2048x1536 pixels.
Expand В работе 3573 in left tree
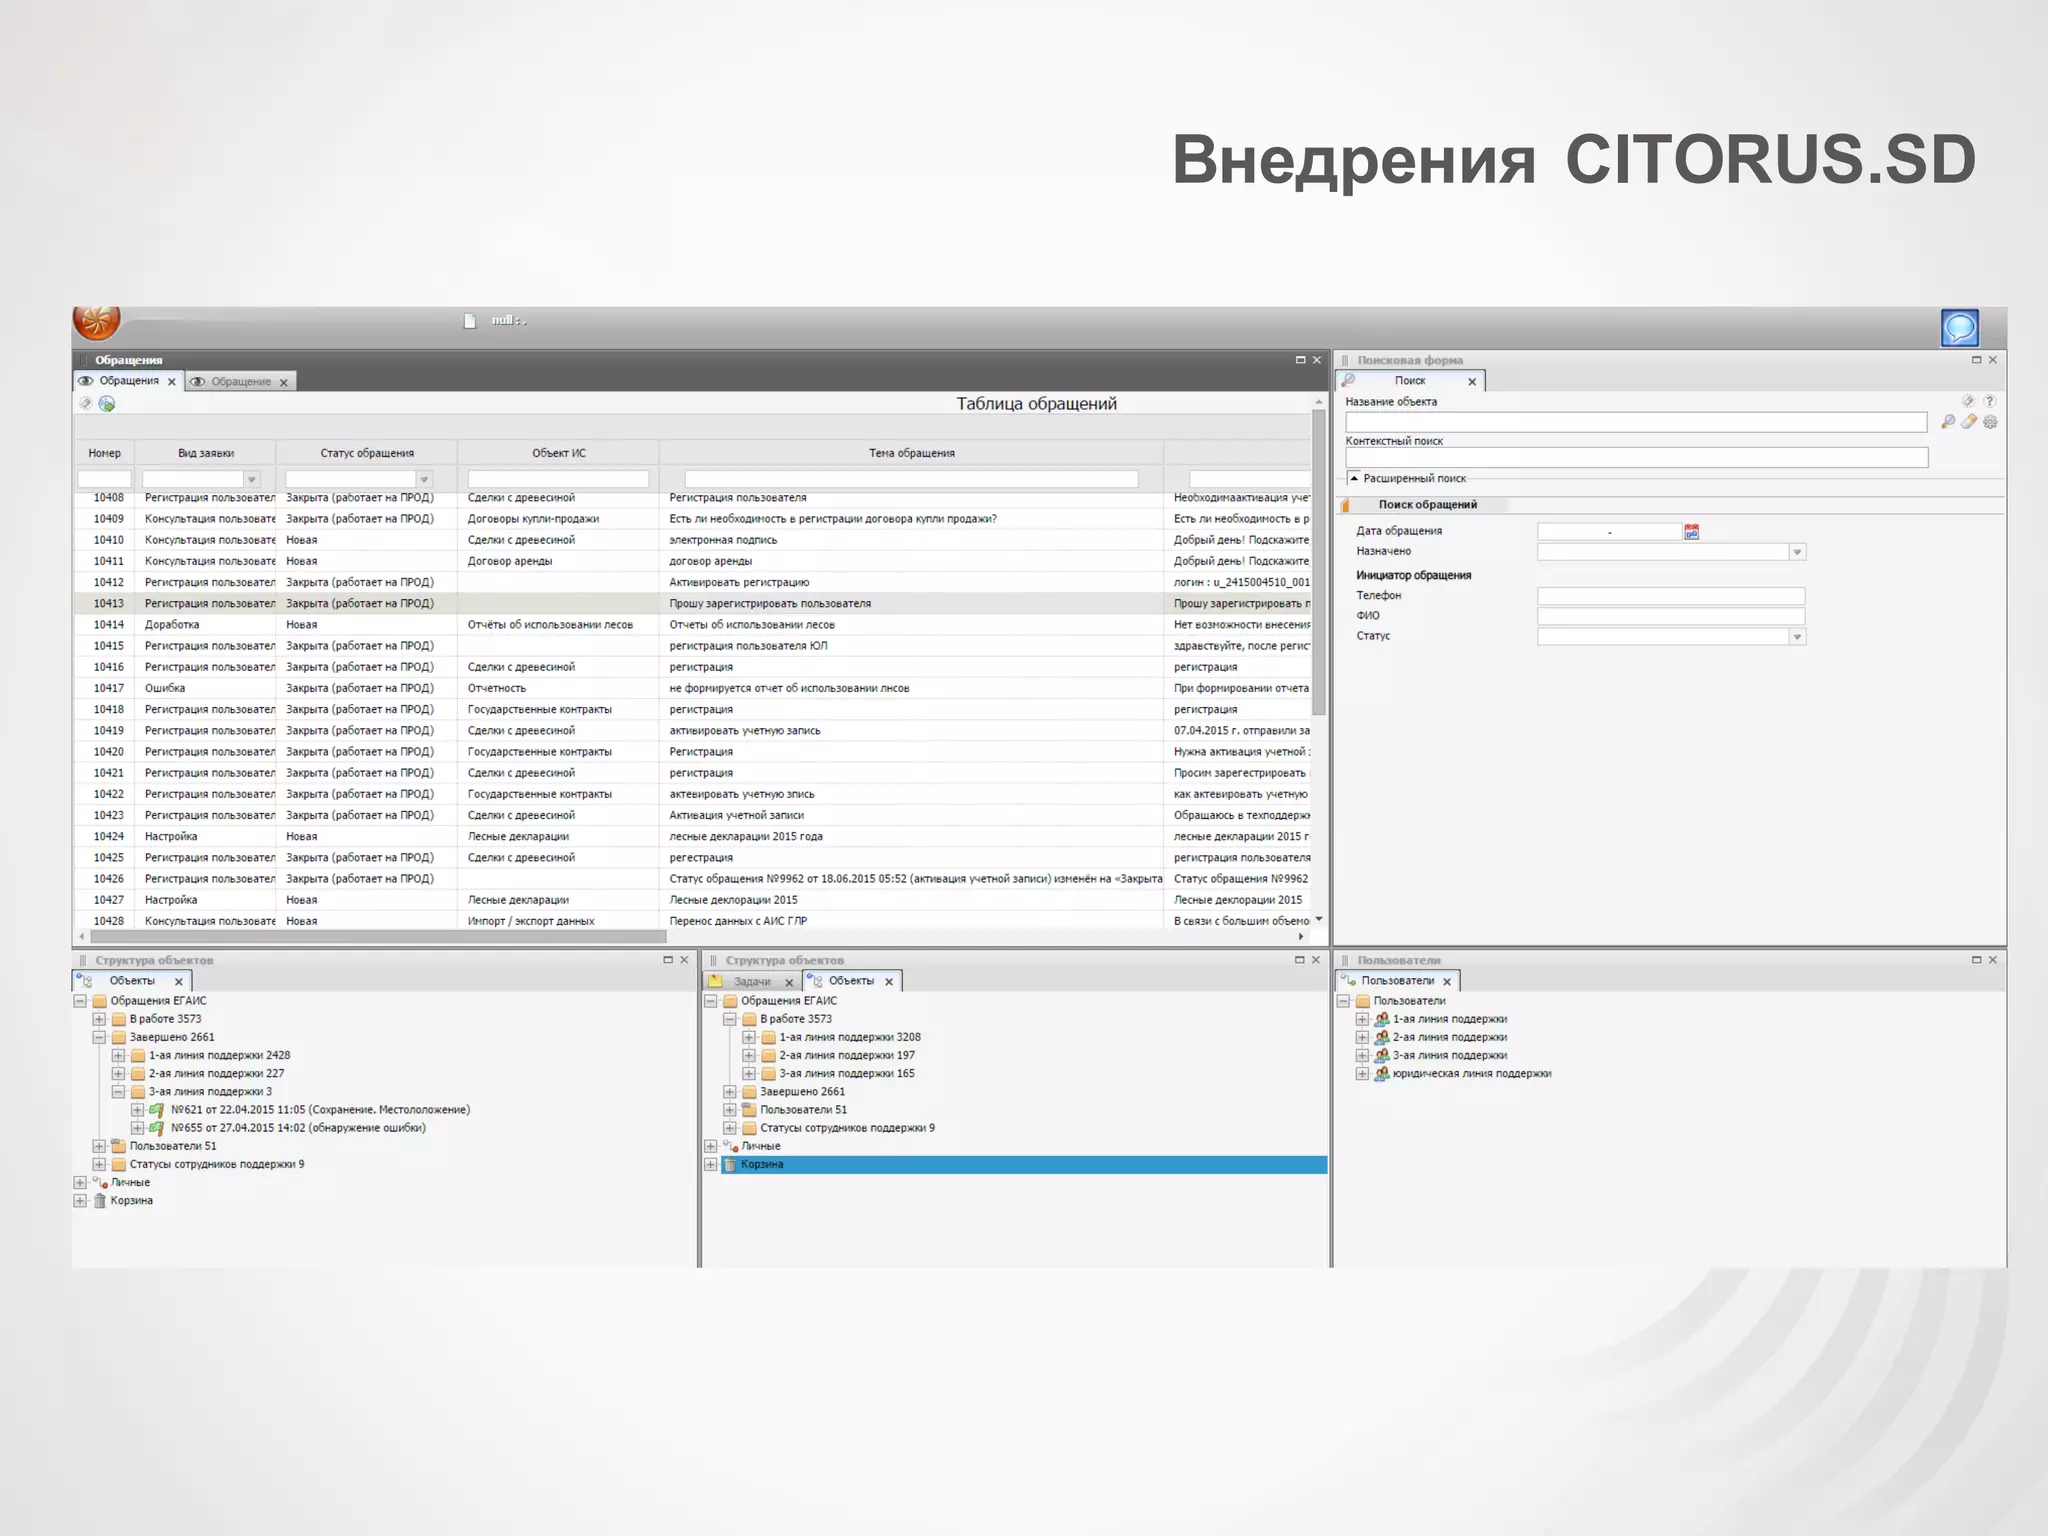coord(99,1019)
